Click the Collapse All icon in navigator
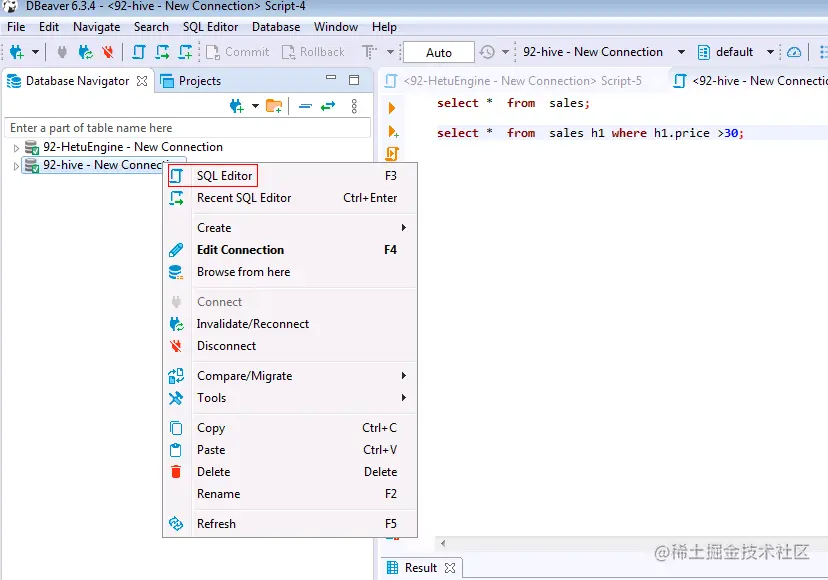828x580 pixels. (305, 106)
